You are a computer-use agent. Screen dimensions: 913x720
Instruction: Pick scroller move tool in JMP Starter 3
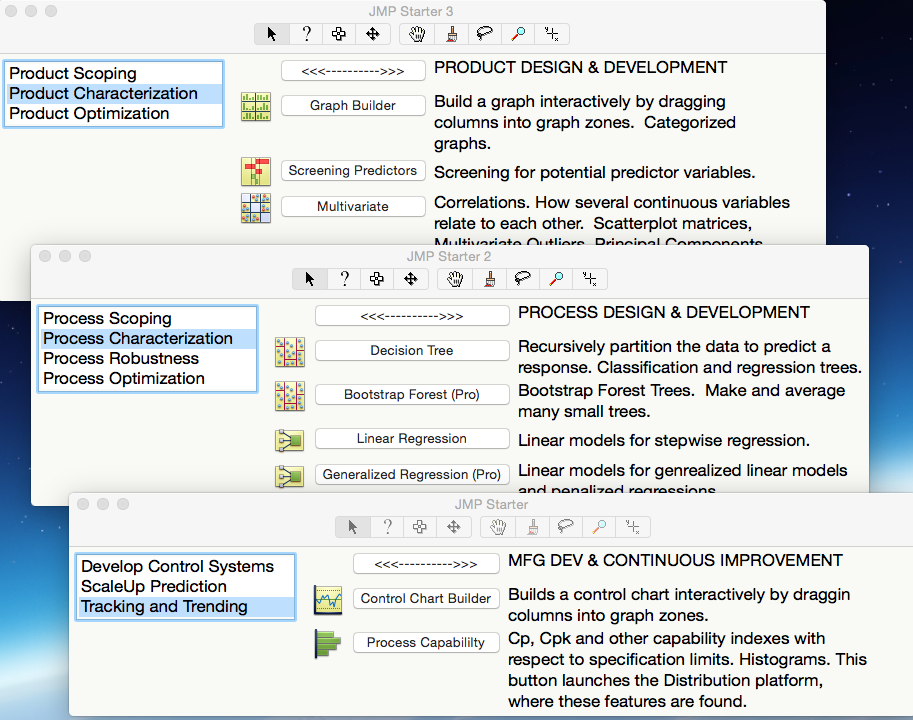click(x=373, y=34)
